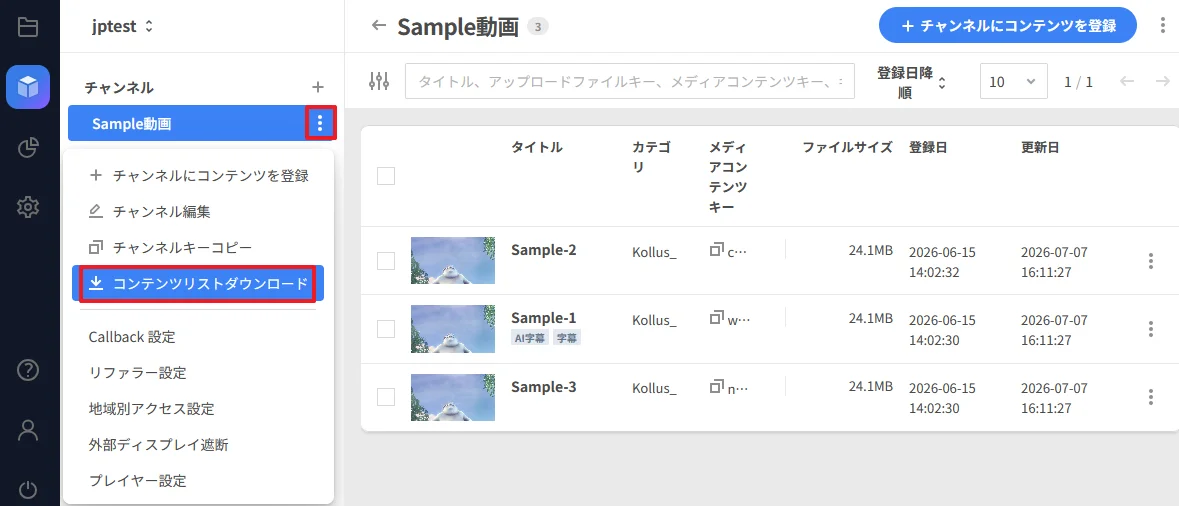
Task: Click the plus icon next to チャンネル
Action: pos(318,87)
